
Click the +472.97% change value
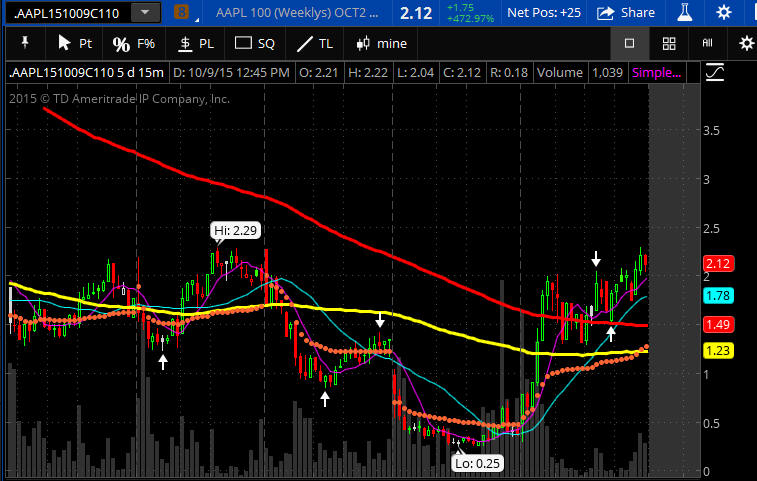click(x=470, y=19)
